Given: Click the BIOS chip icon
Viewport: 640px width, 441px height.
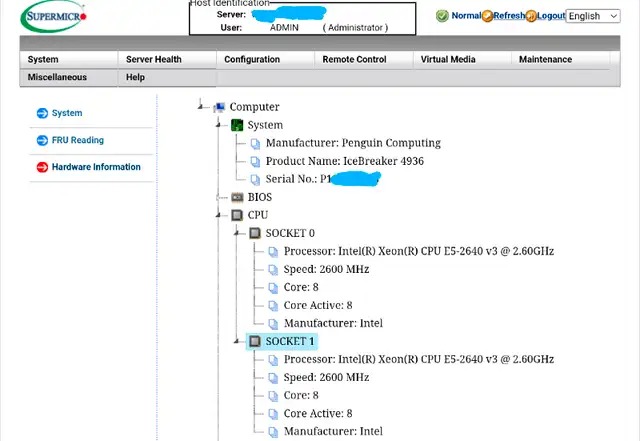Looking at the screenshot, I should pyautogui.click(x=237, y=197).
